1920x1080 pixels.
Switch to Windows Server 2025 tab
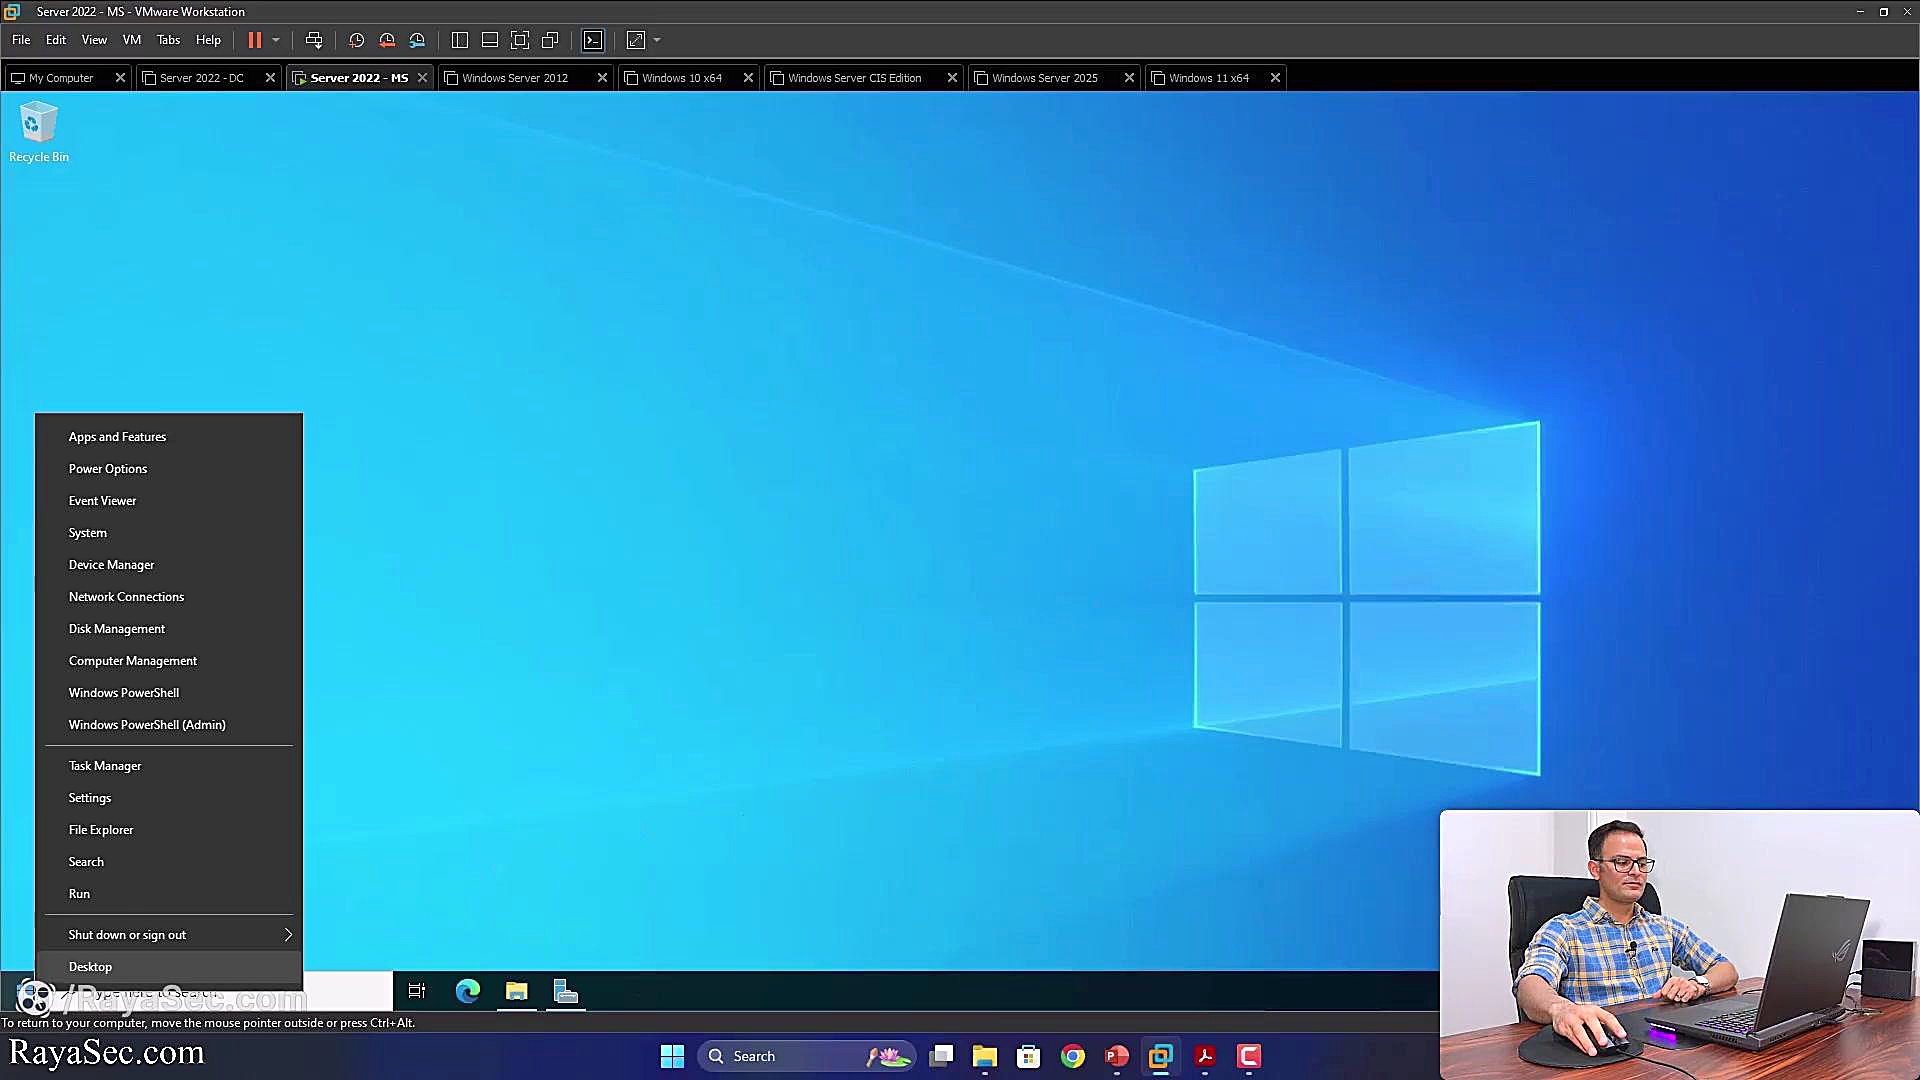tap(1044, 78)
